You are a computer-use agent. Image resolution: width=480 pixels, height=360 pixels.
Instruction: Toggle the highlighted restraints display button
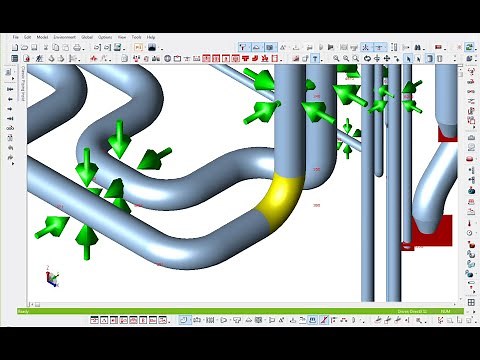coord(243,48)
